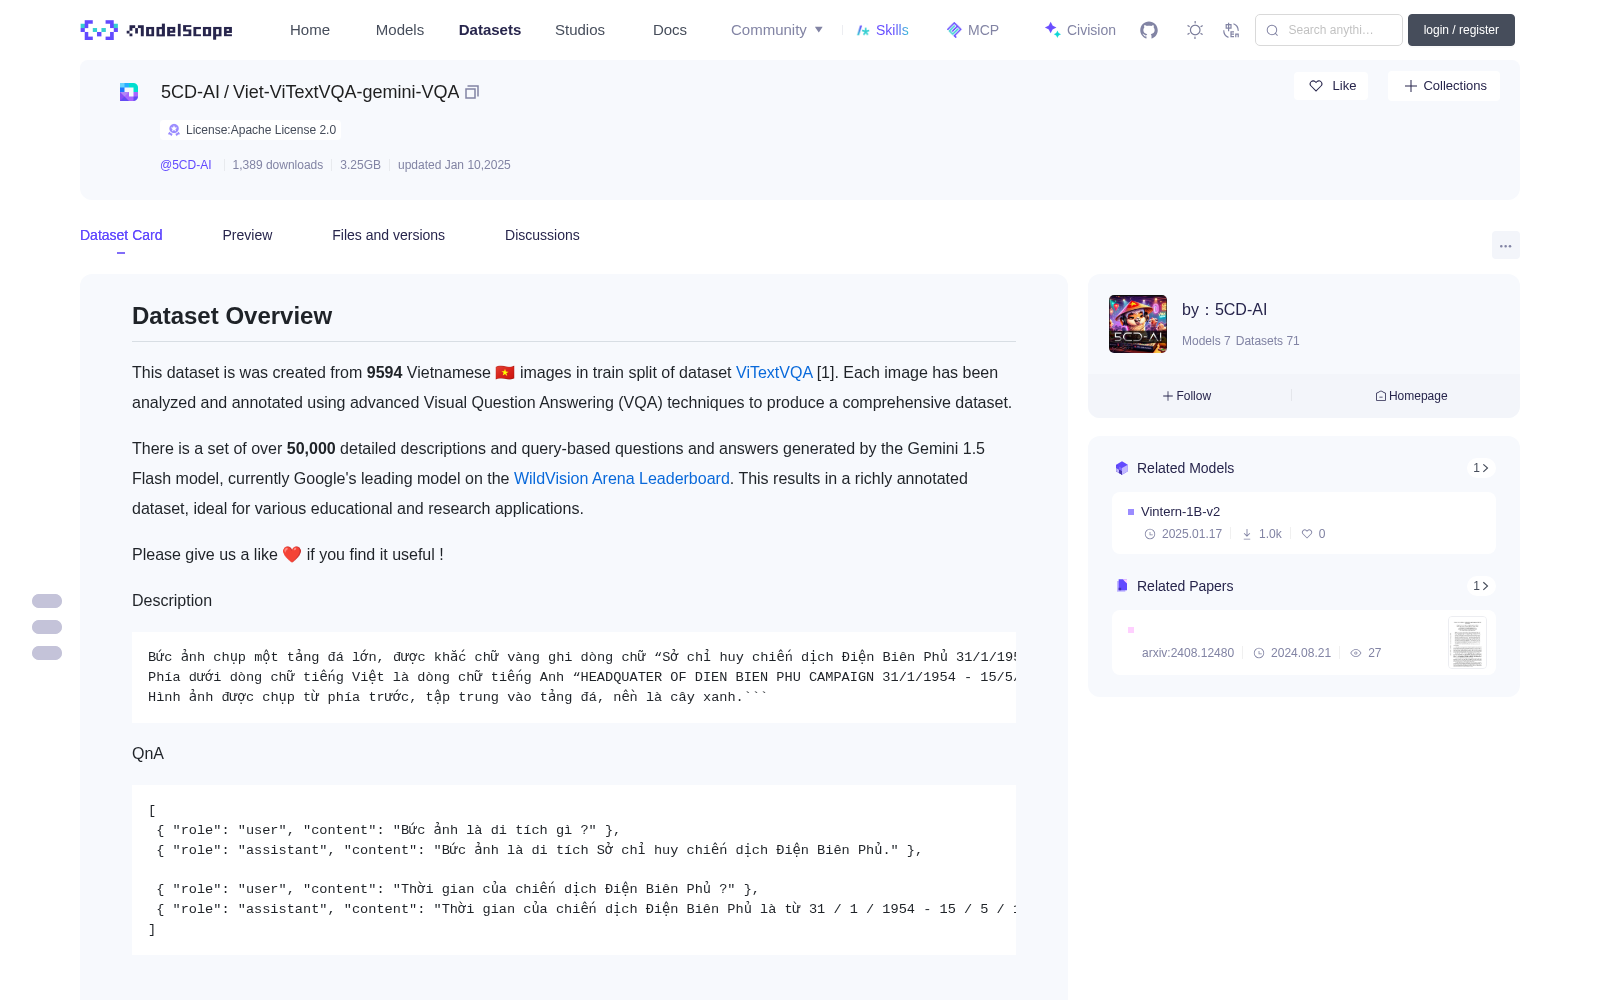1600x1000 pixels.
Task: Click the login / register button
Action: coord(1461,30)
